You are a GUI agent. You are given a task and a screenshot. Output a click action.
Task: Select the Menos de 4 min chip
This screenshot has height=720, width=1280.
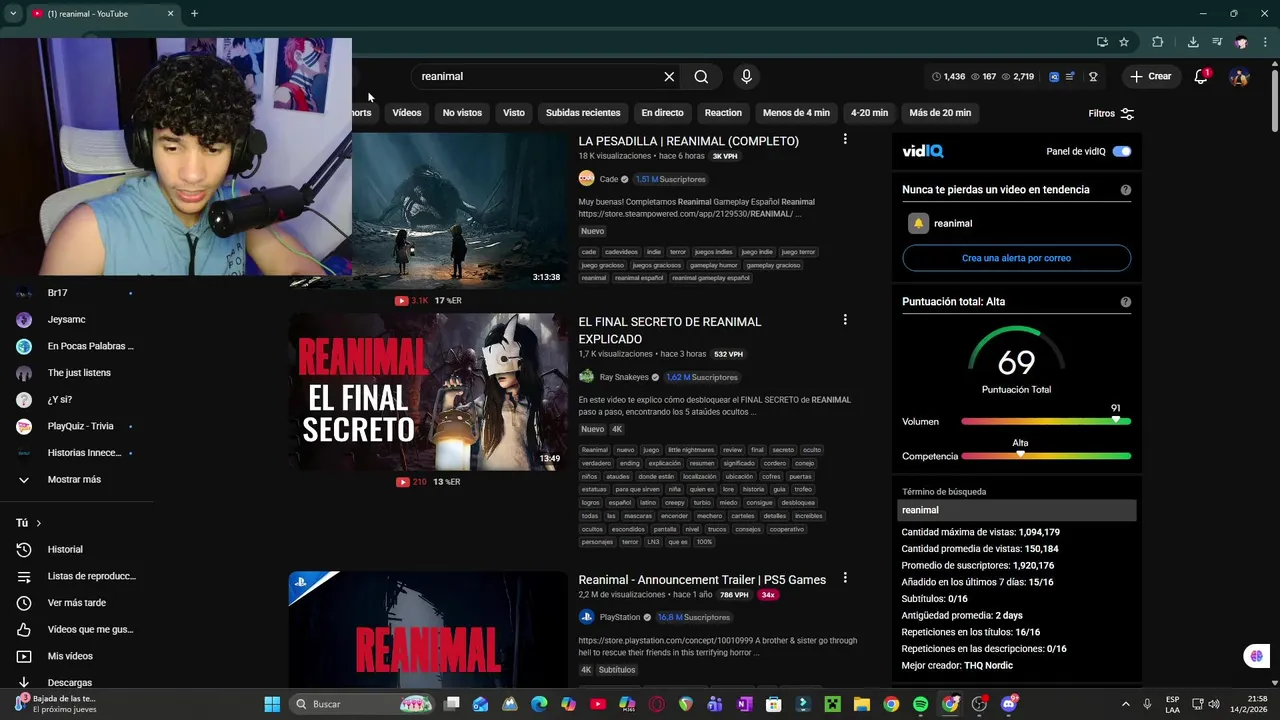[796, 113]
